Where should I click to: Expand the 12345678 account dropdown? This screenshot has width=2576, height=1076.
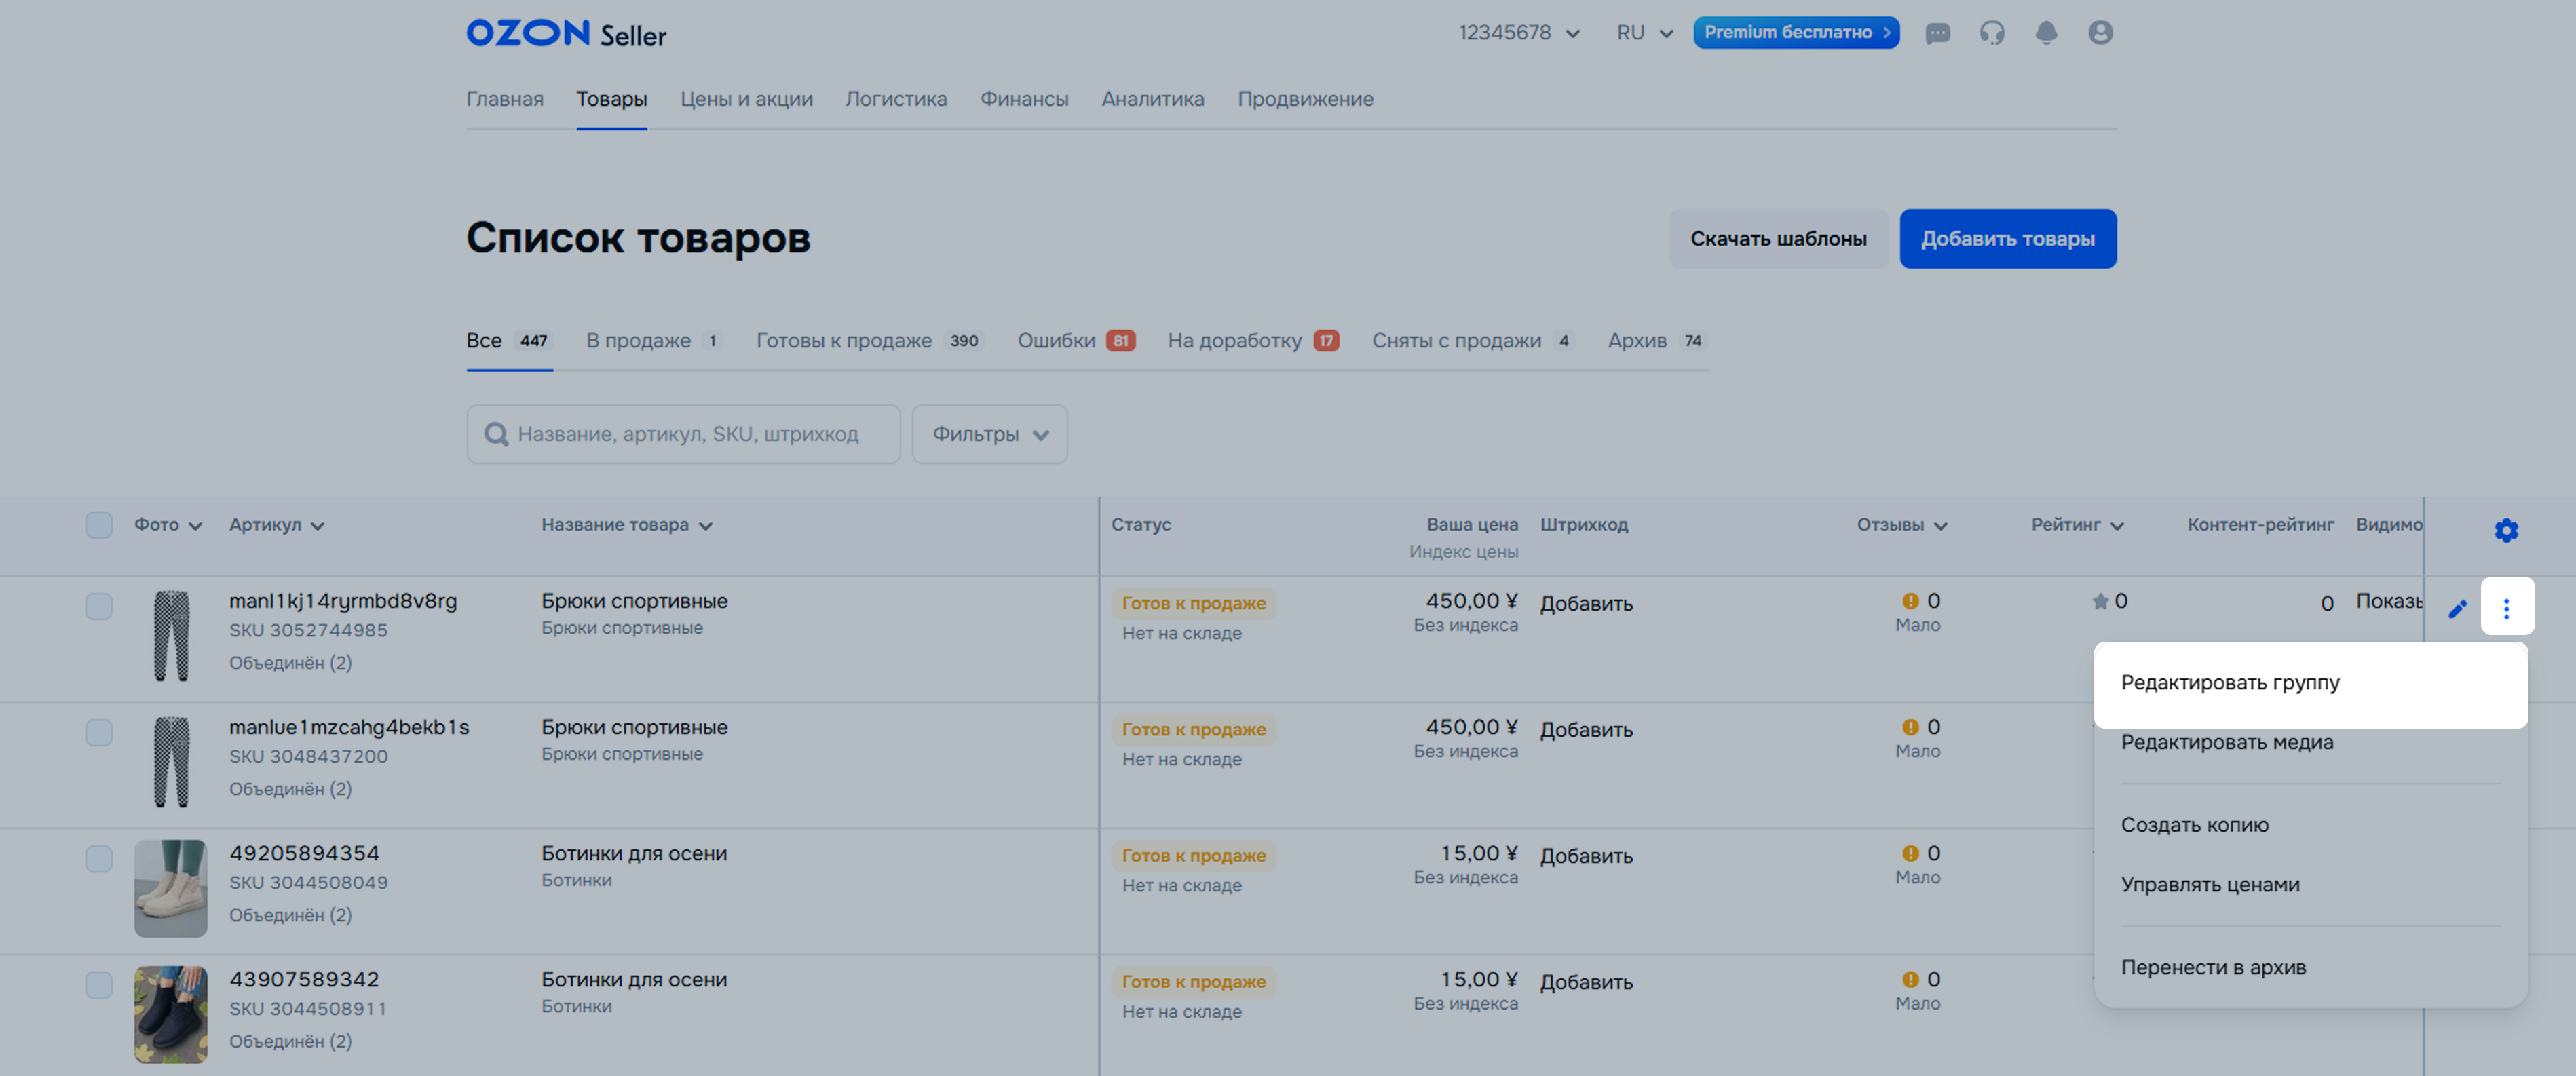pyautogui.click(x=1518, y=33)
